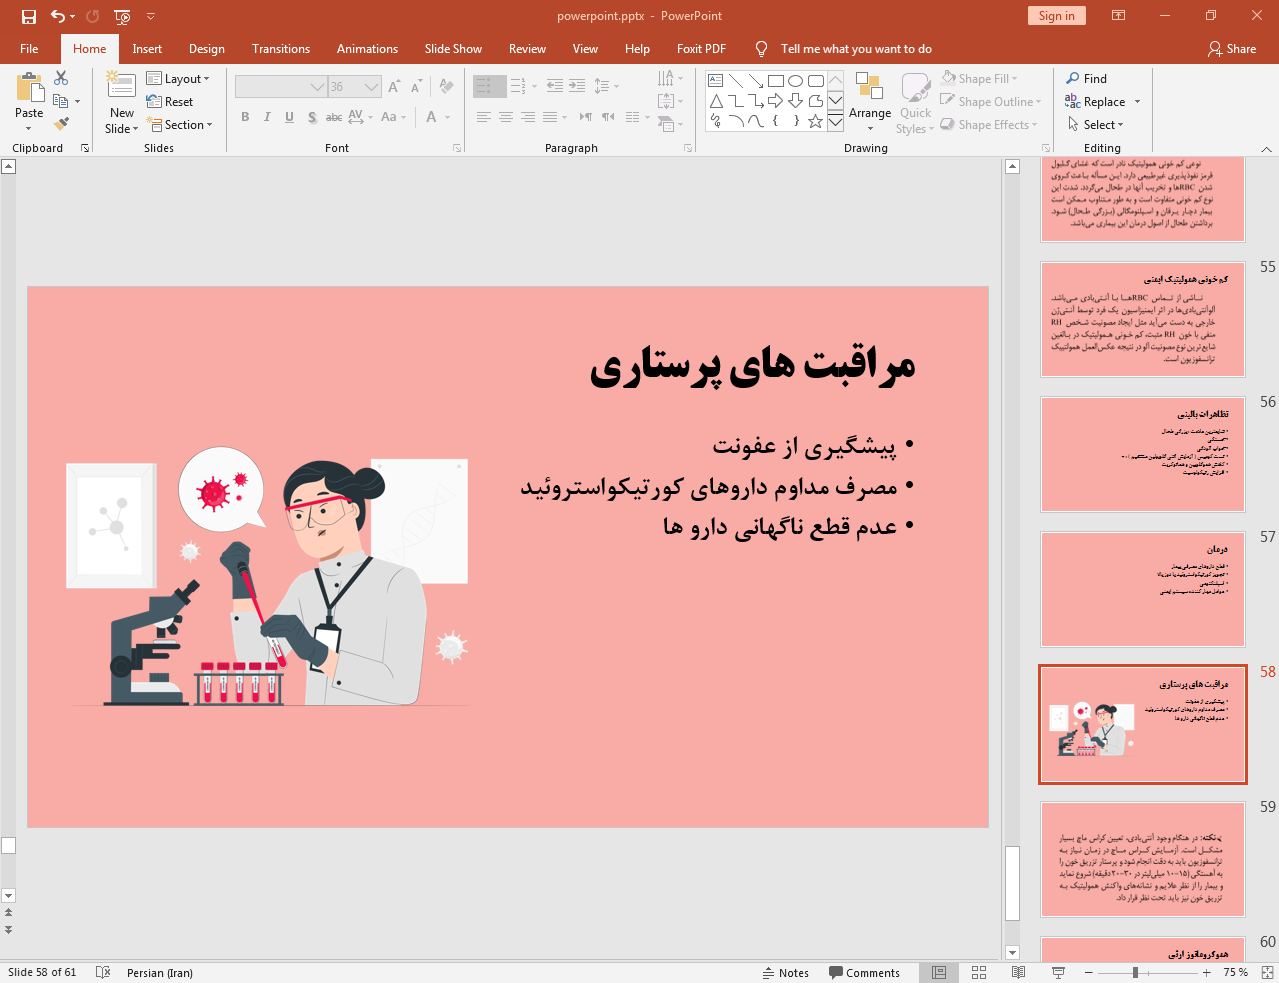Select the Format Painter brush
The width and height of the screenshot is (1279, 983).
click(x=61, y=124)
